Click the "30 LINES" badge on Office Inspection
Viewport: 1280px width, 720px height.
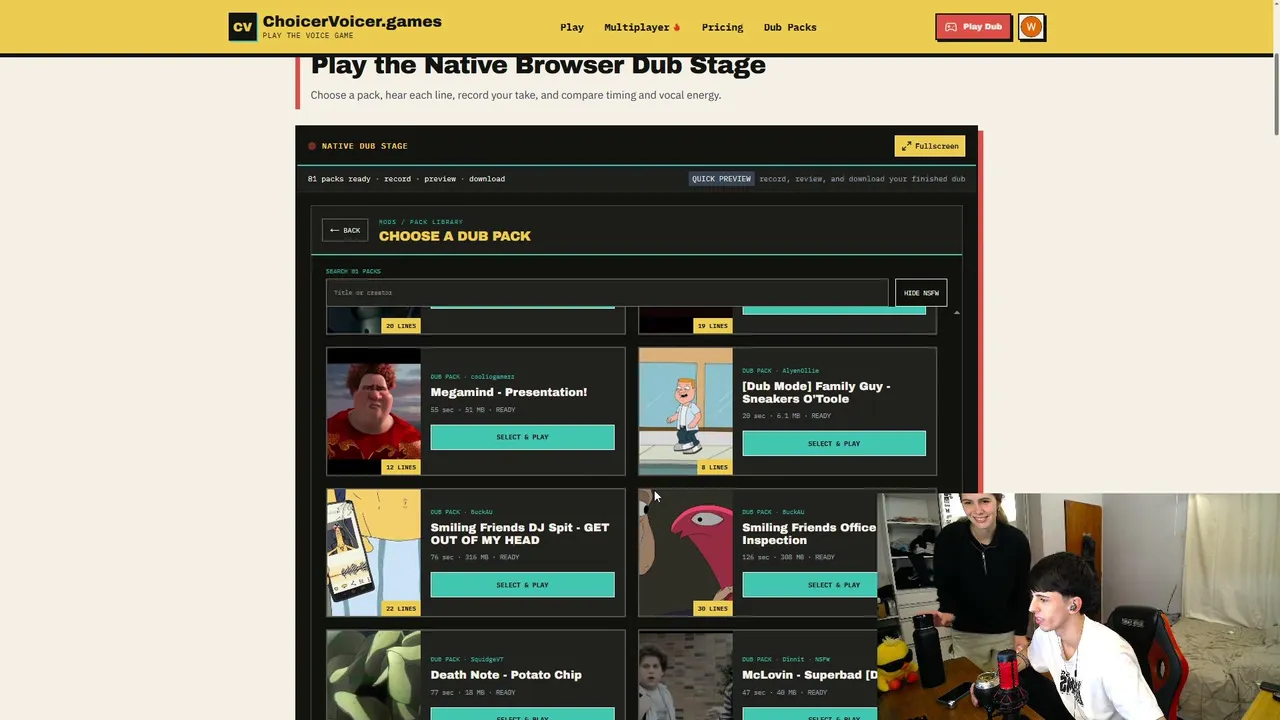pos(712,608)
